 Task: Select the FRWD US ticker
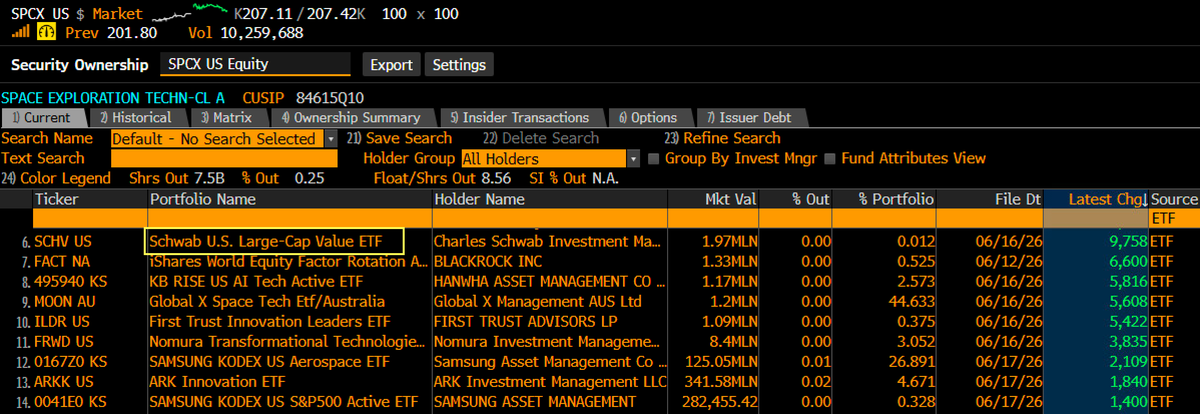click(62, 341)
